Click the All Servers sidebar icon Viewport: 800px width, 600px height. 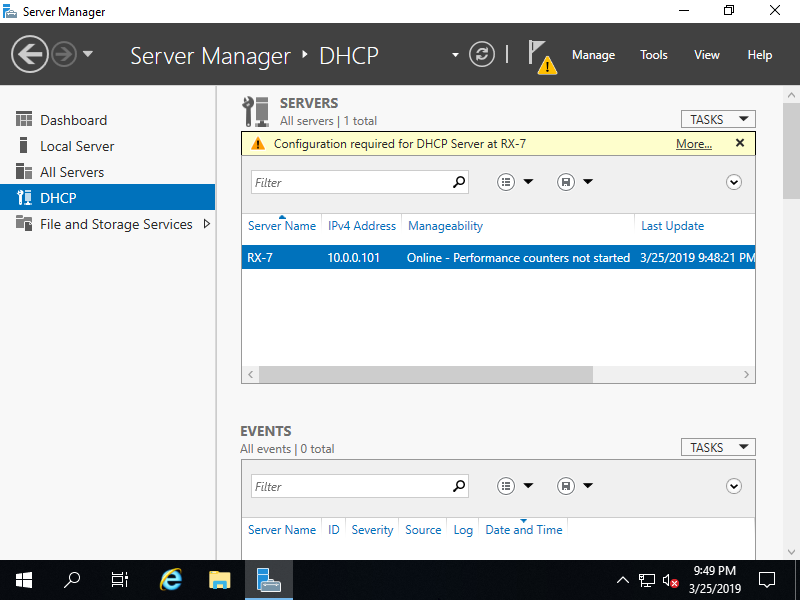(x=23, y=171)
